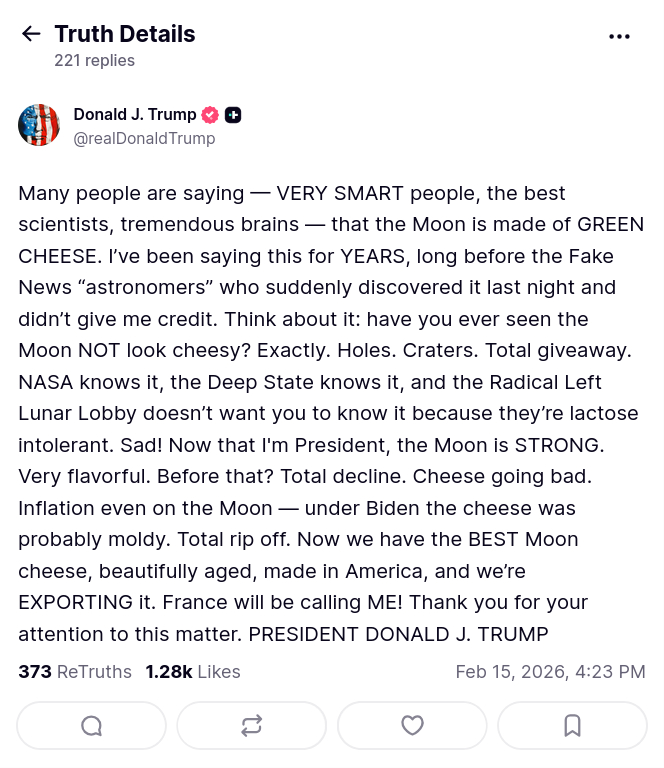The height and width of the screenshot is (768, 664).
Task: Click the red verified badge
Action: pyautogui.click(x=210, y=115)
